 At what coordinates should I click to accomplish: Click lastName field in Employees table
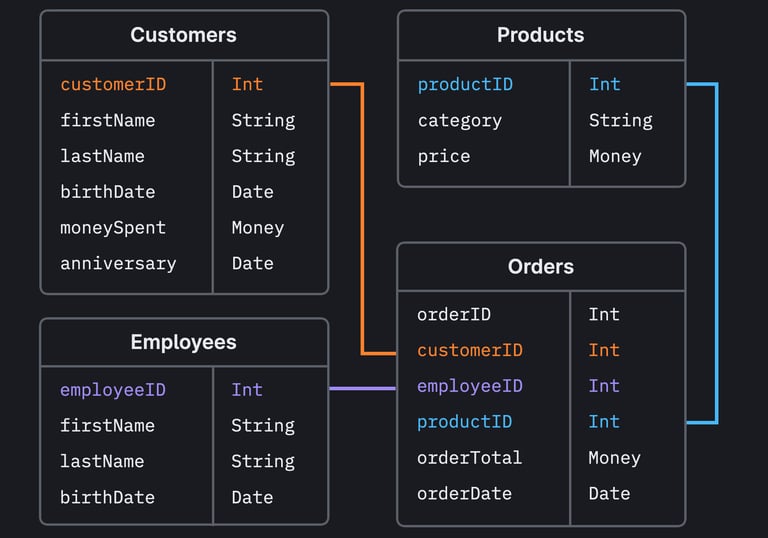(x=102, y=462)
